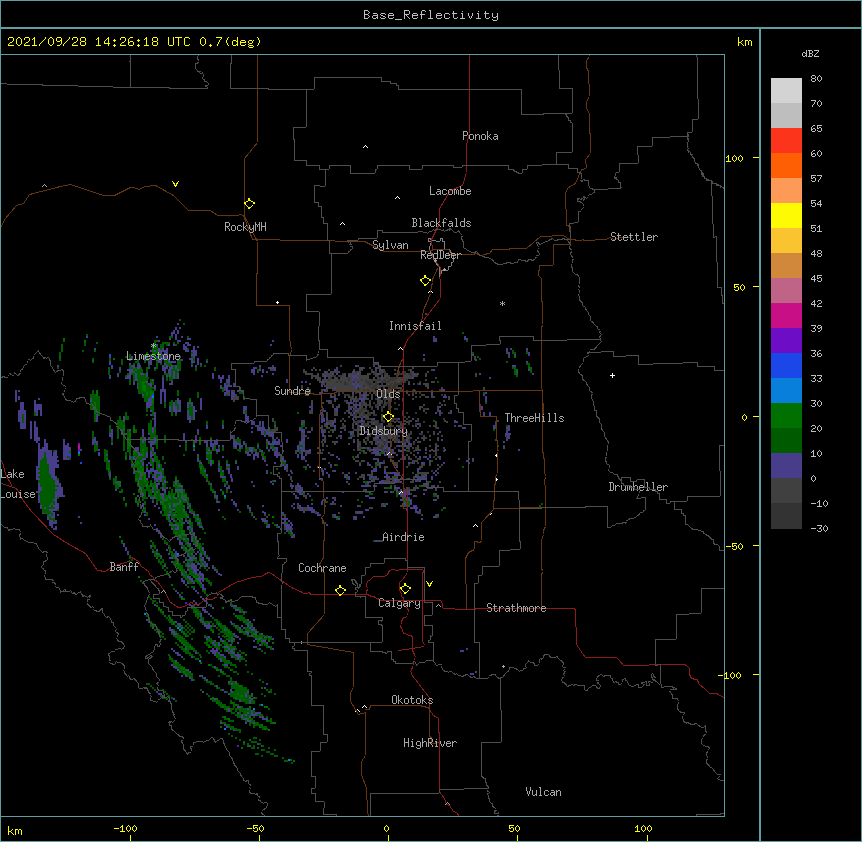Click the Base_Reflectivity title text

coord(431,15)
